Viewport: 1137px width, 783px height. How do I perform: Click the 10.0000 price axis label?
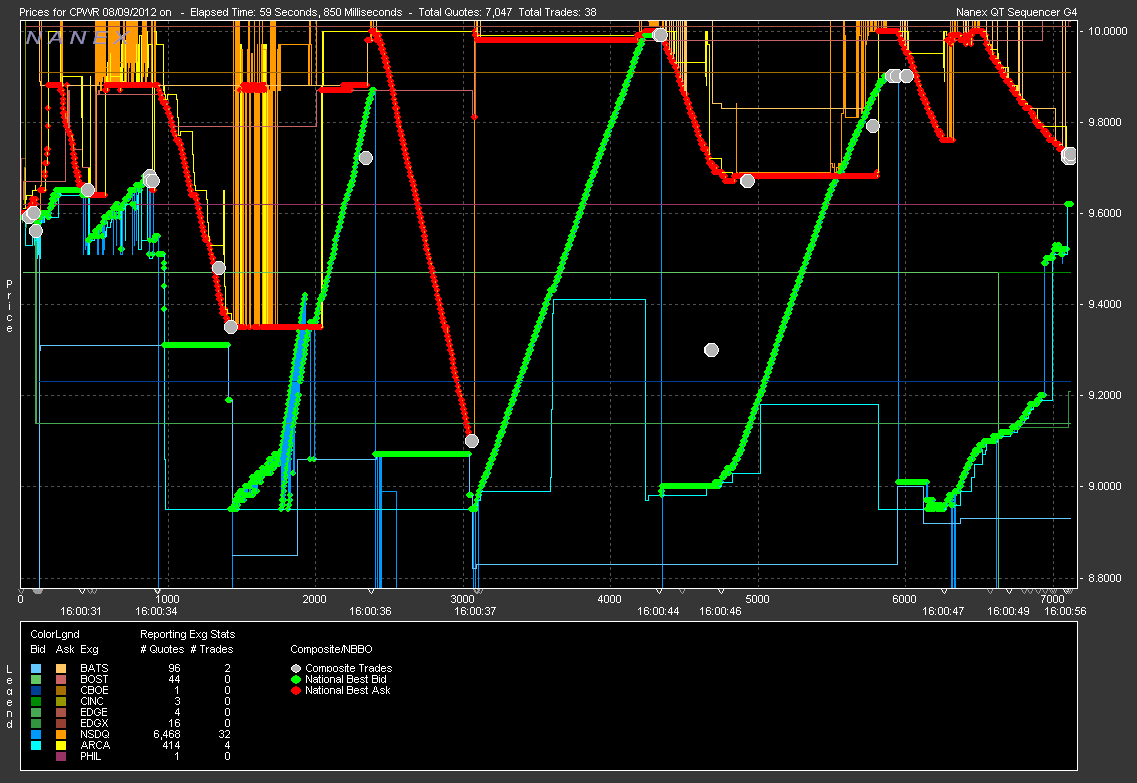(x=1107, y=31)
